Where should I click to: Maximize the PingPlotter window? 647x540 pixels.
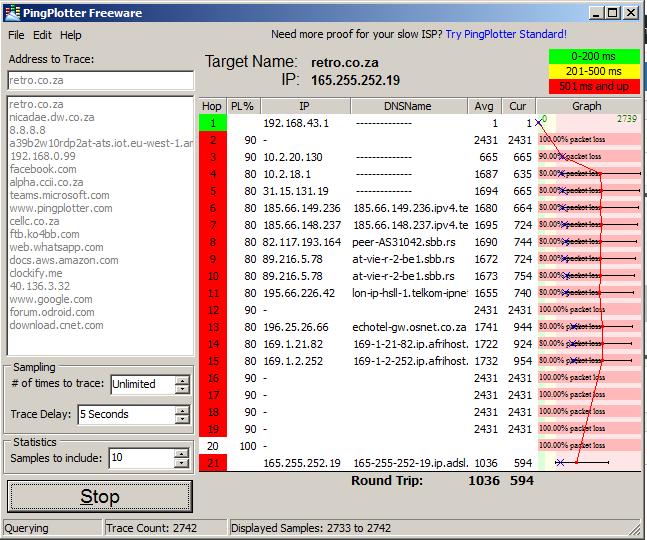pos(613,13)
